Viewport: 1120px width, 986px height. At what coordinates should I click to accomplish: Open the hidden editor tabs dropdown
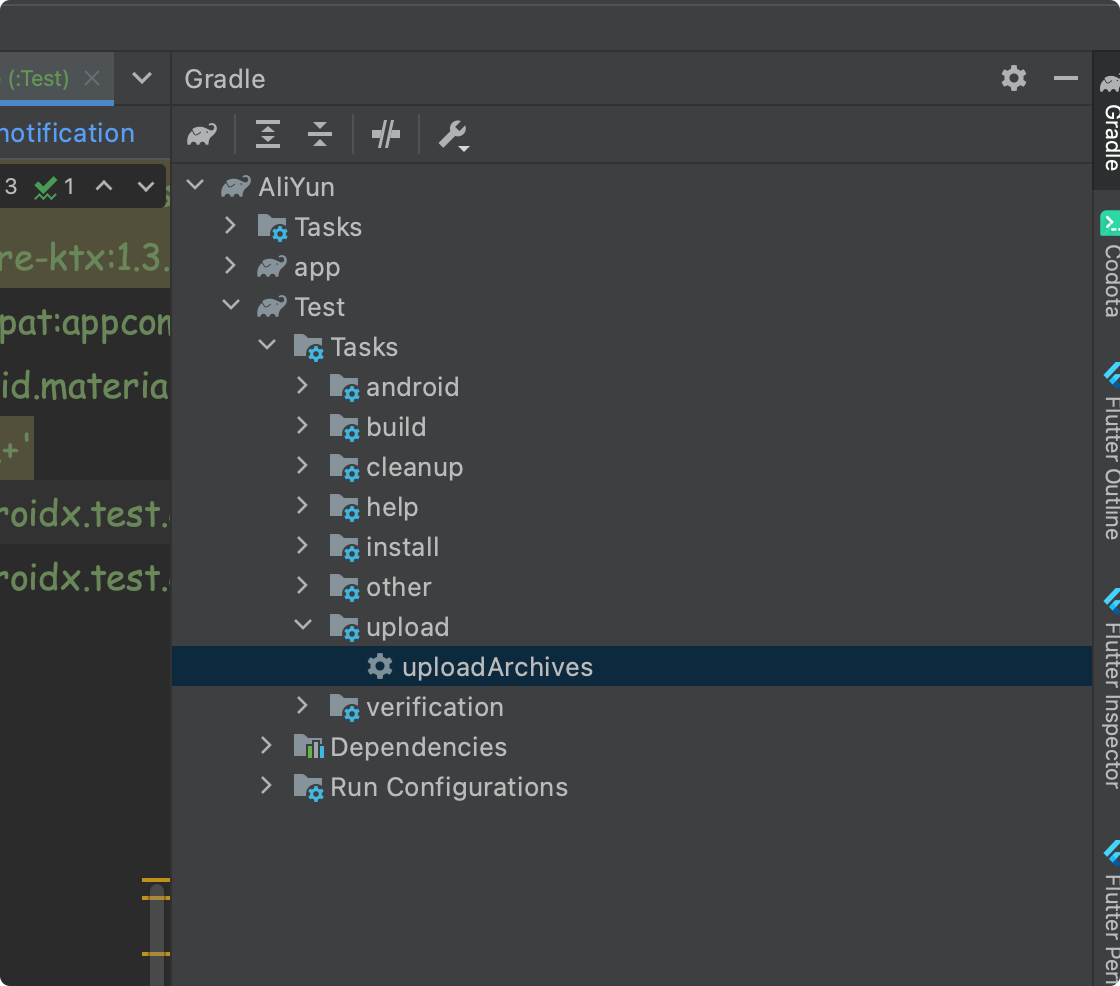(142, 78)
